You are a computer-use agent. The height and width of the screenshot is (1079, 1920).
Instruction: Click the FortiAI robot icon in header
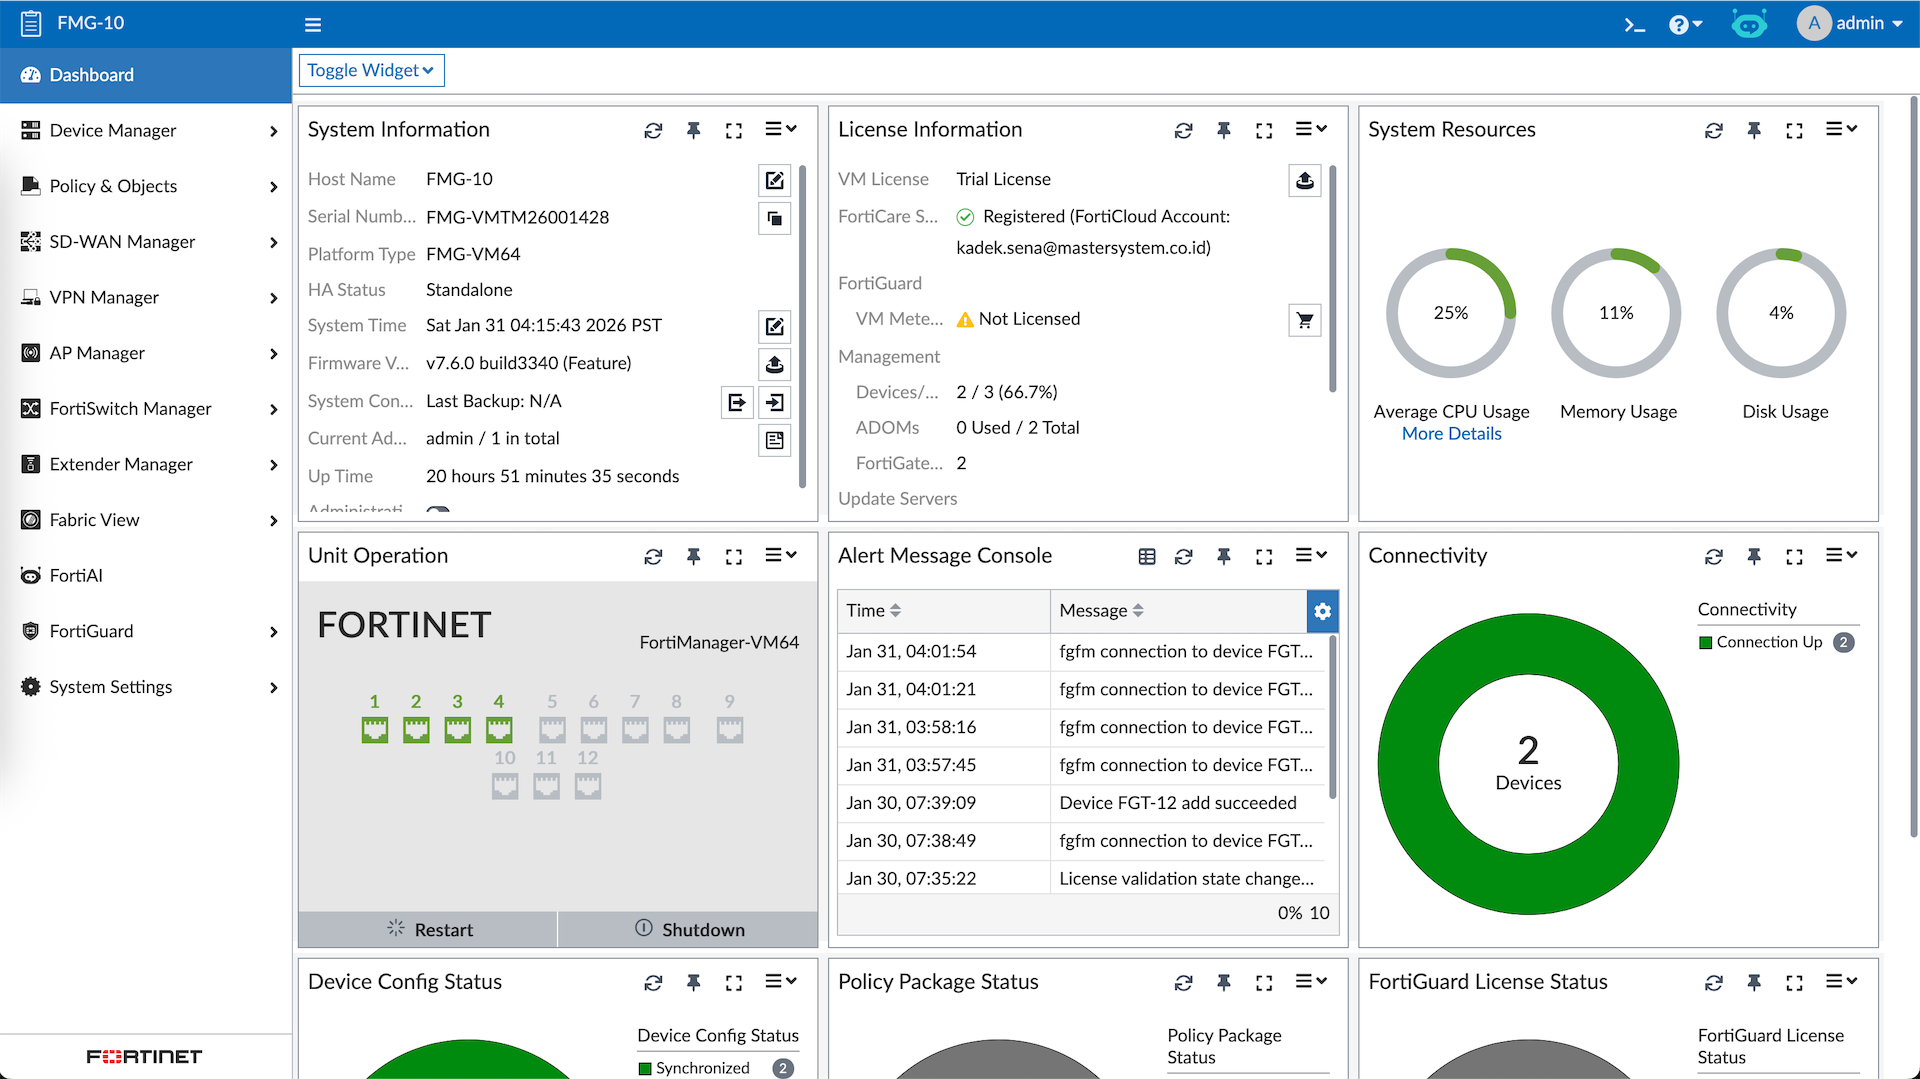1749,24
